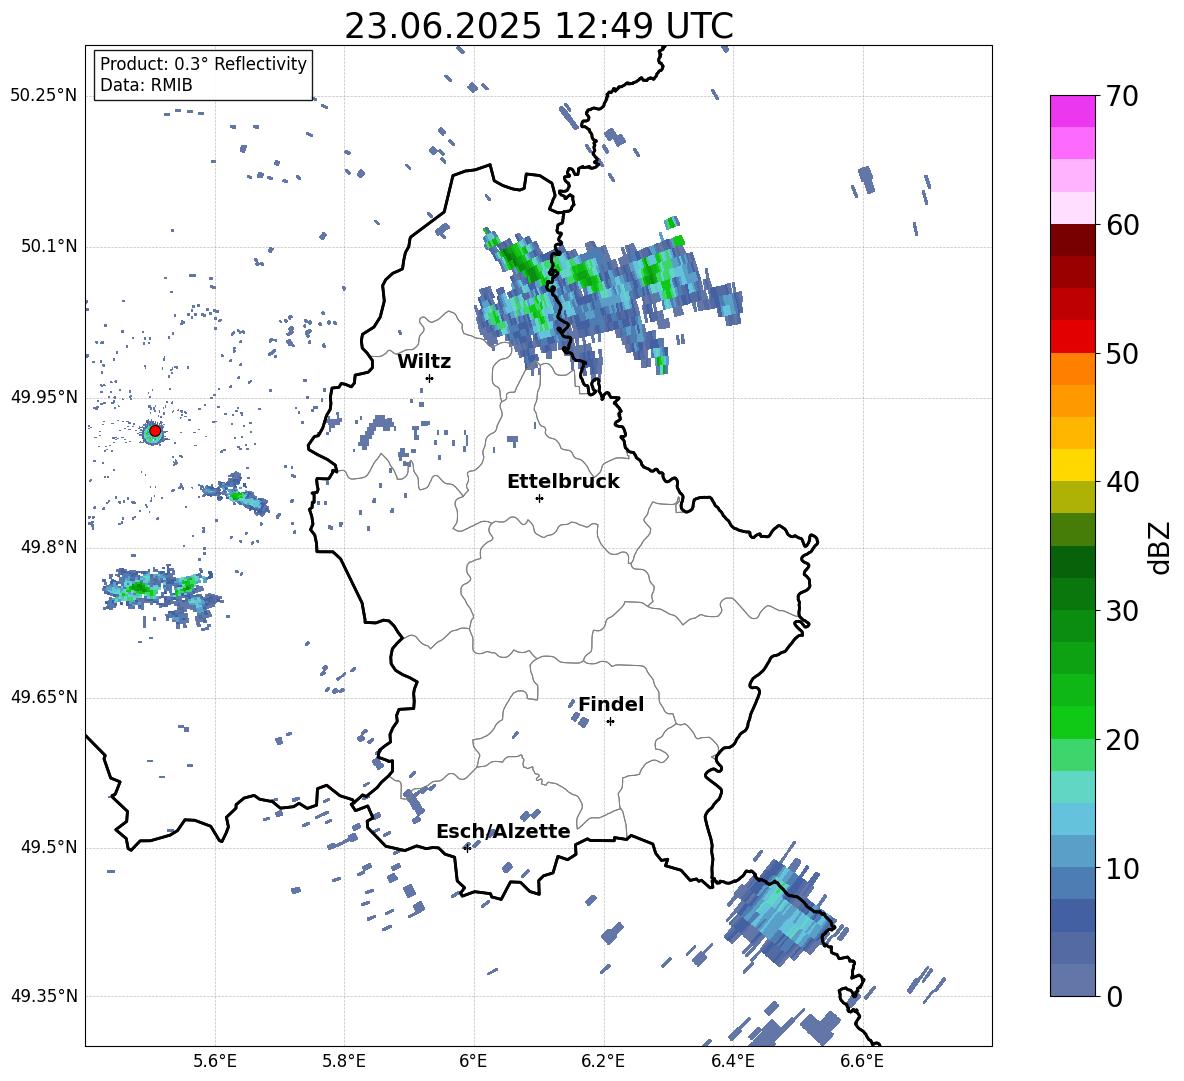Click the 60 tick on colorbar
Viewport: 1184px width, 1081px height.
point(1122,225)
